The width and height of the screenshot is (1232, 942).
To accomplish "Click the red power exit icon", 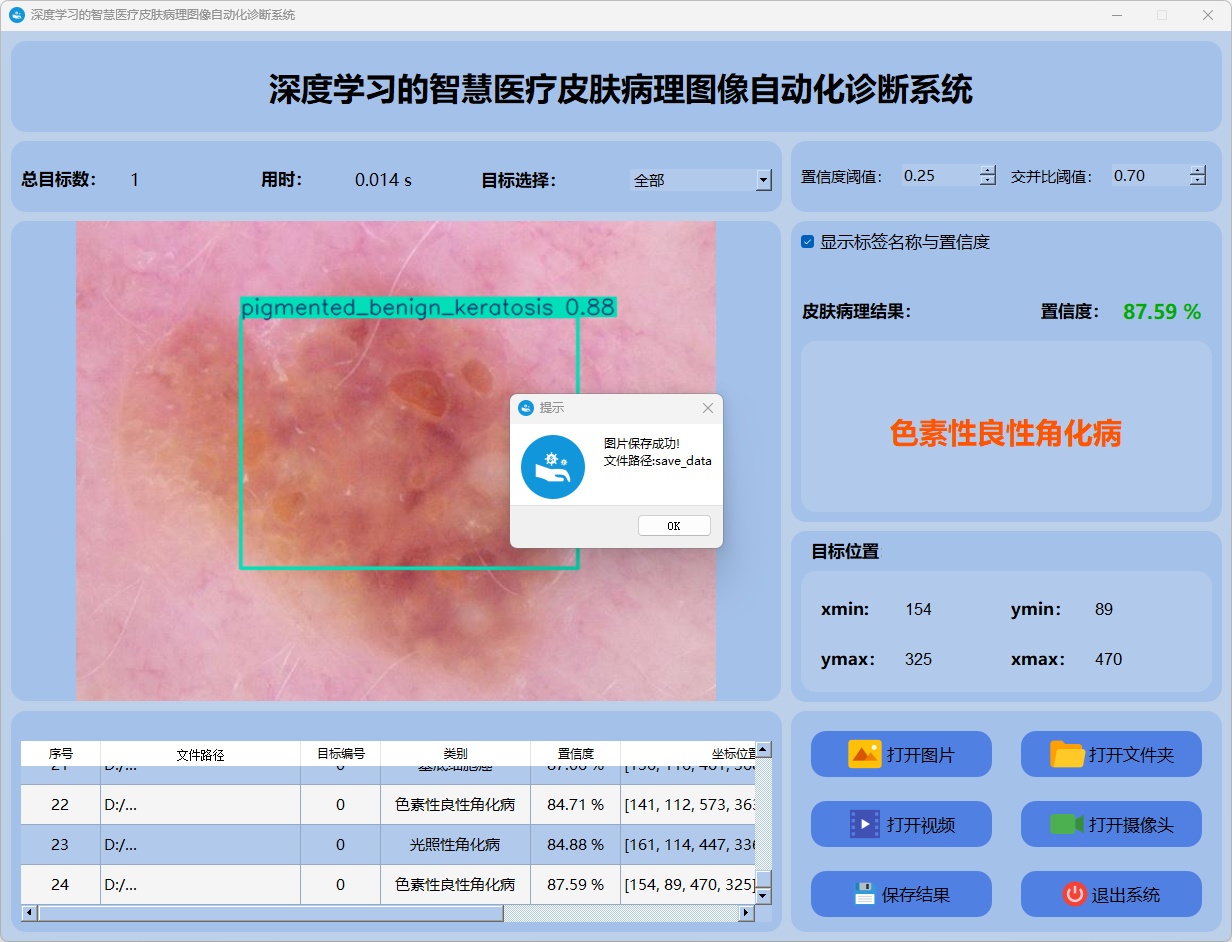I will pyautogui.click(x=1074, y=894).
